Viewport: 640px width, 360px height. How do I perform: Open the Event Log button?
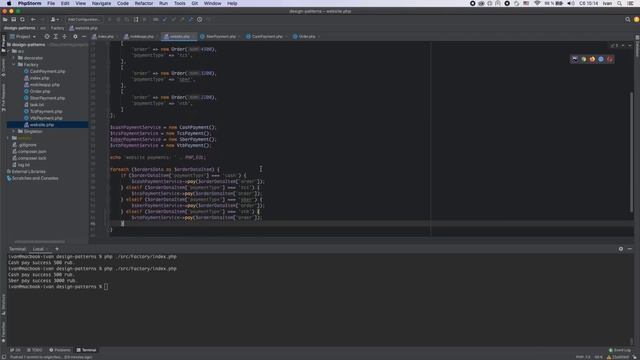click(x=620, y=350)
